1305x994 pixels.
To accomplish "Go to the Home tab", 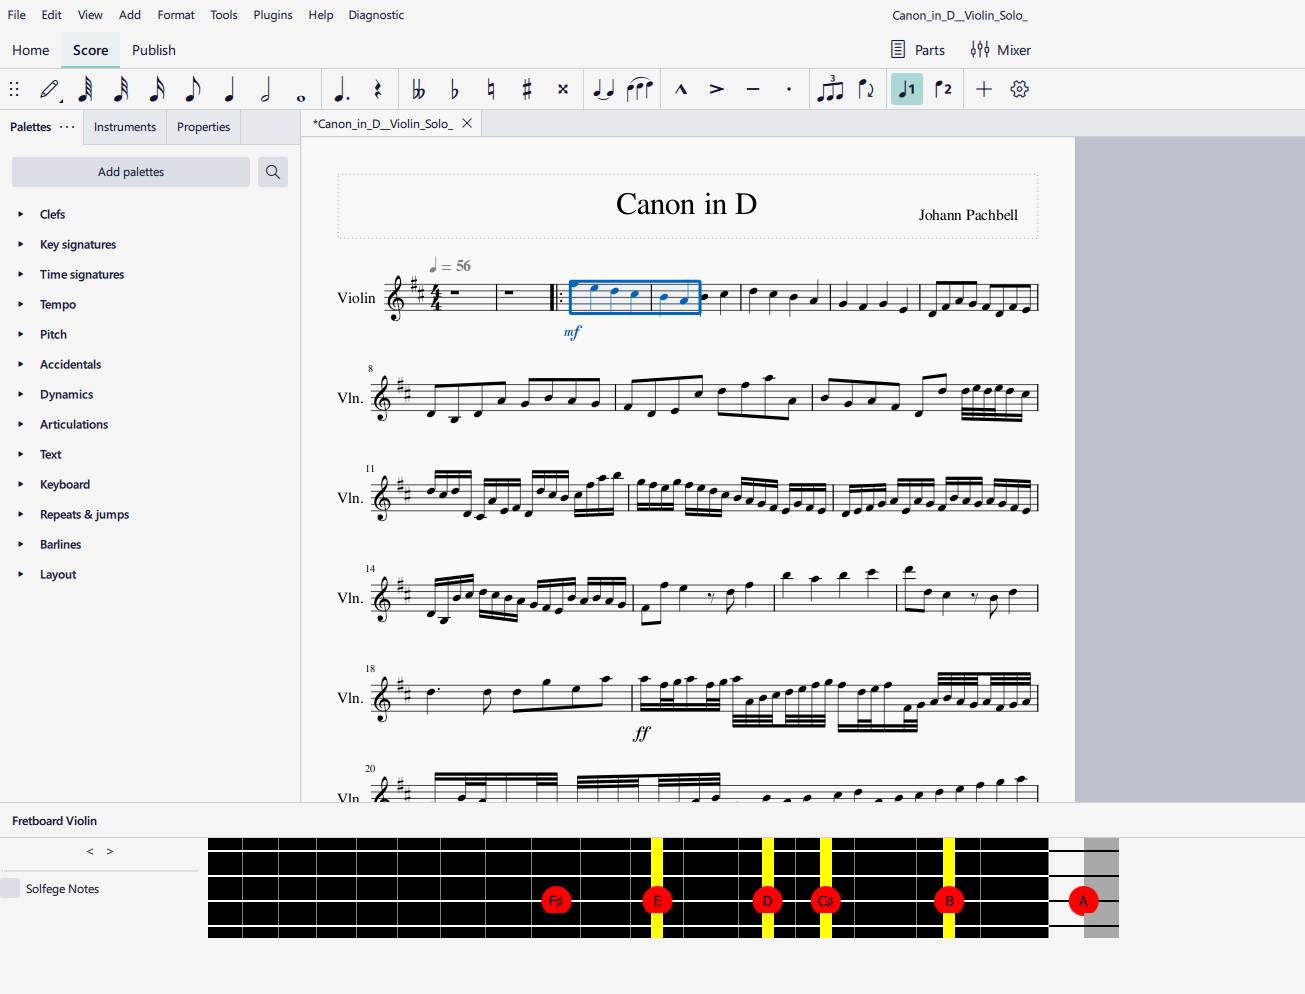I will pyautogui.click(x=31, y=50).
